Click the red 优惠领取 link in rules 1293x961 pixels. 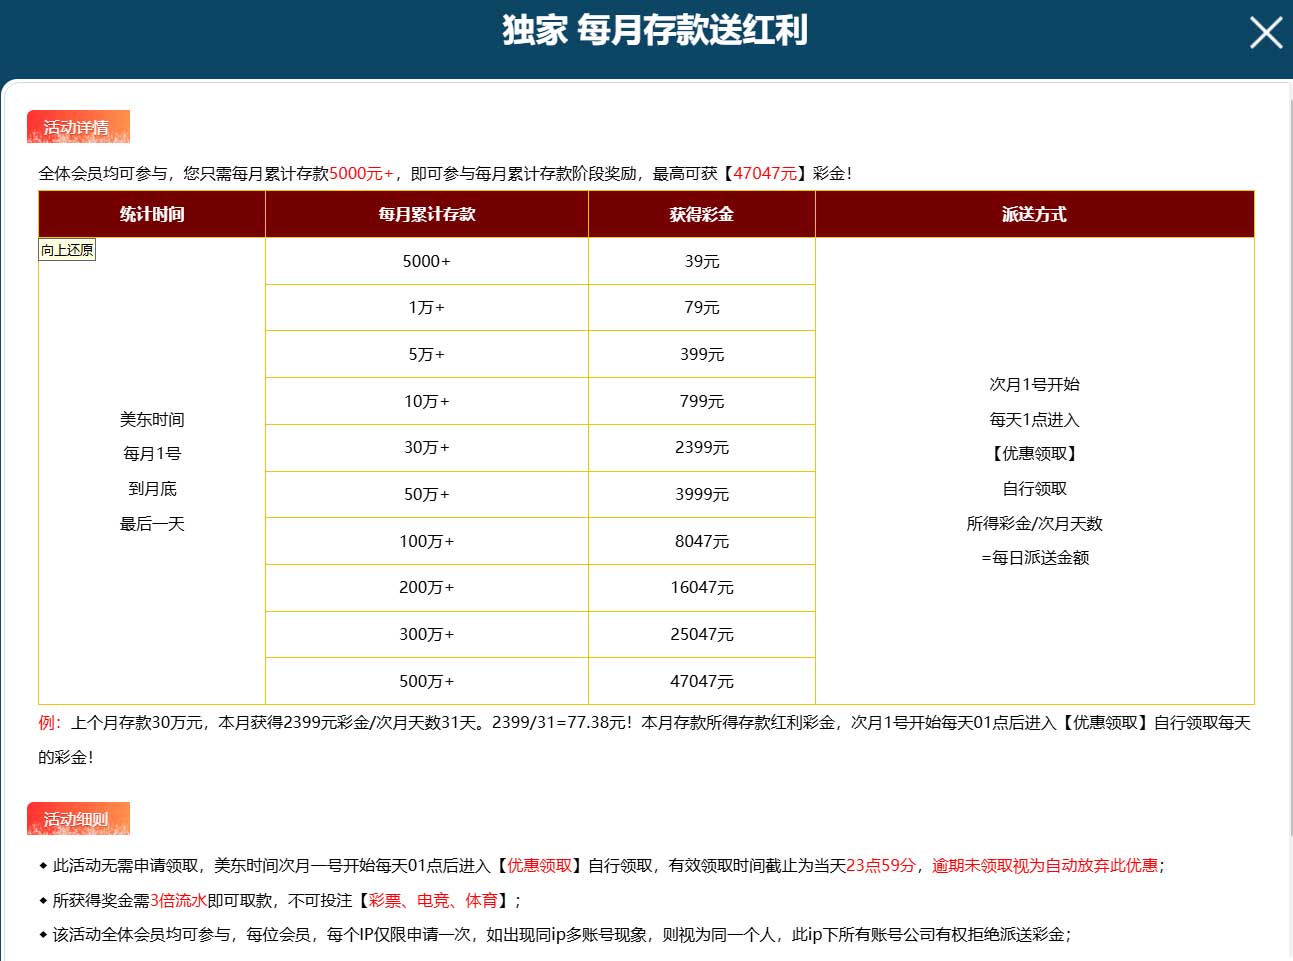[540, 866]
